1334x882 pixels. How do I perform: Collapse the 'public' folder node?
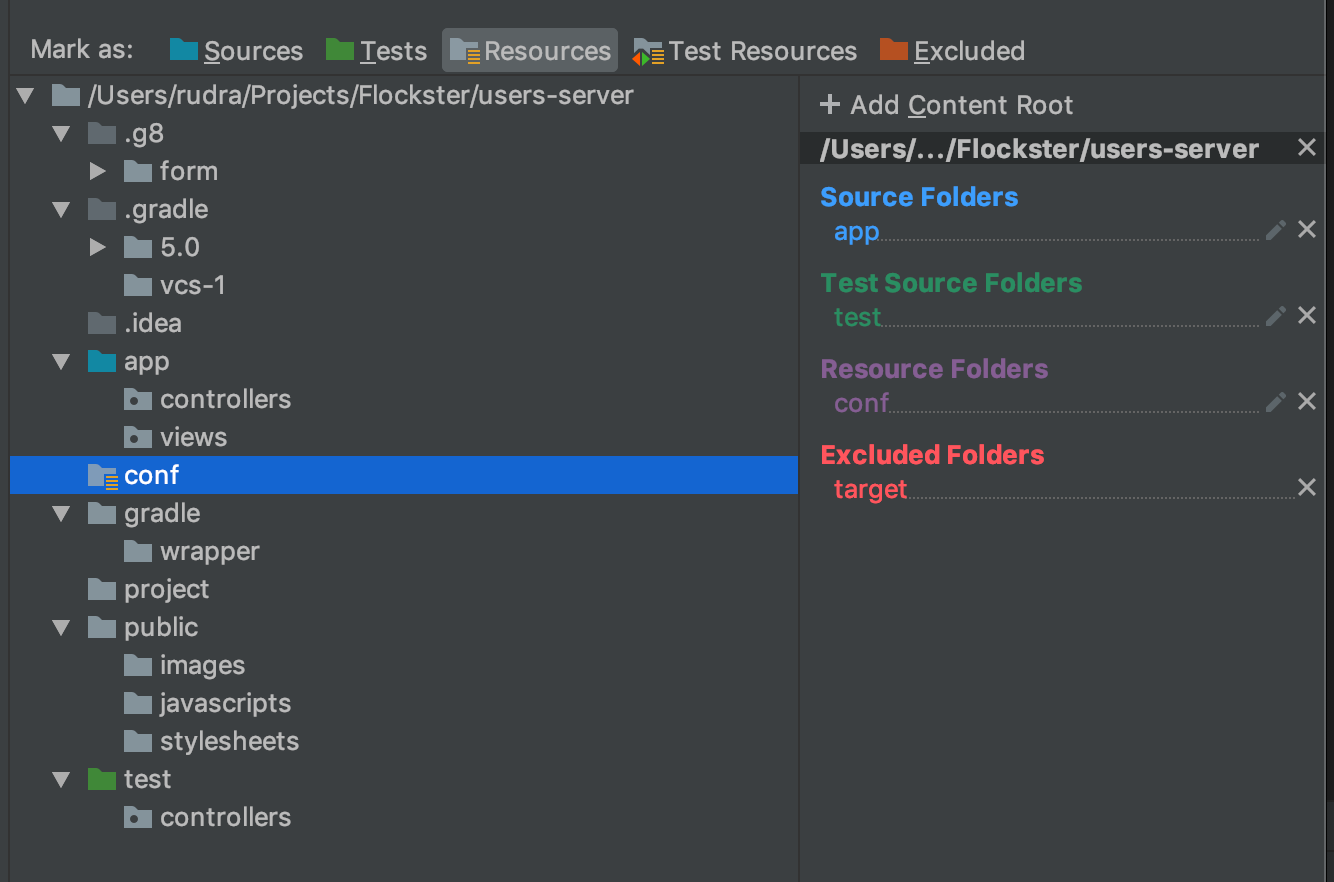(60, 627)
